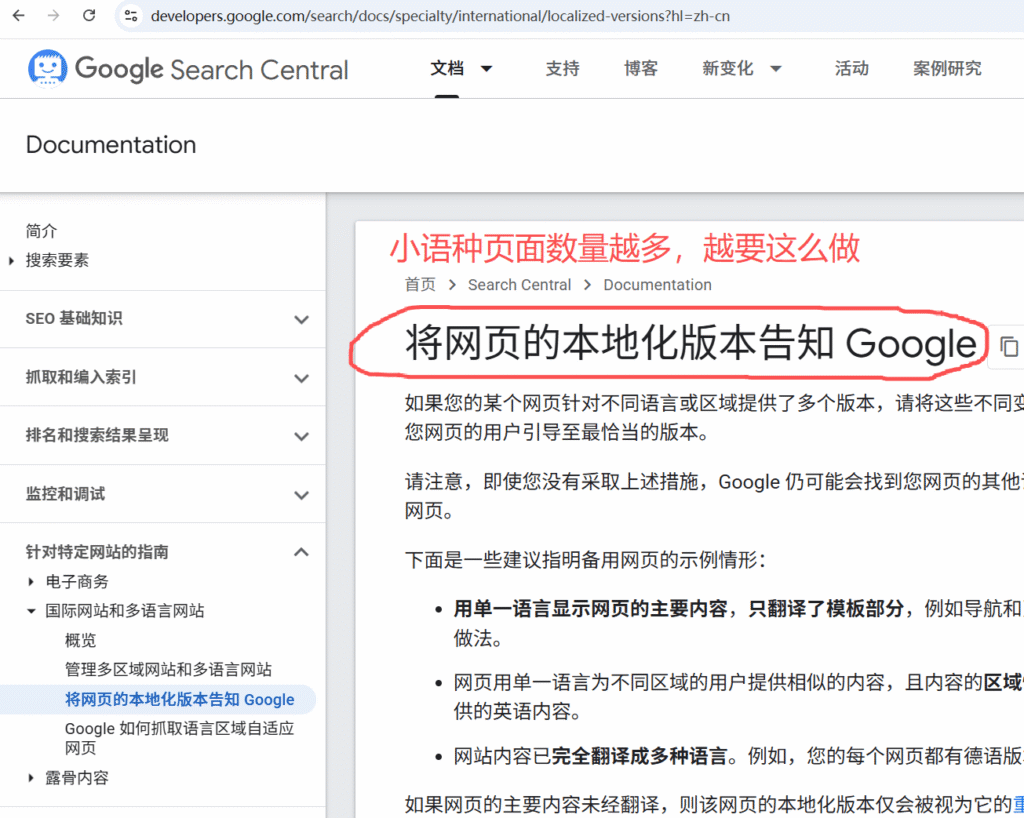Click the 露骨内容 sidebar label

pos(77,778)
